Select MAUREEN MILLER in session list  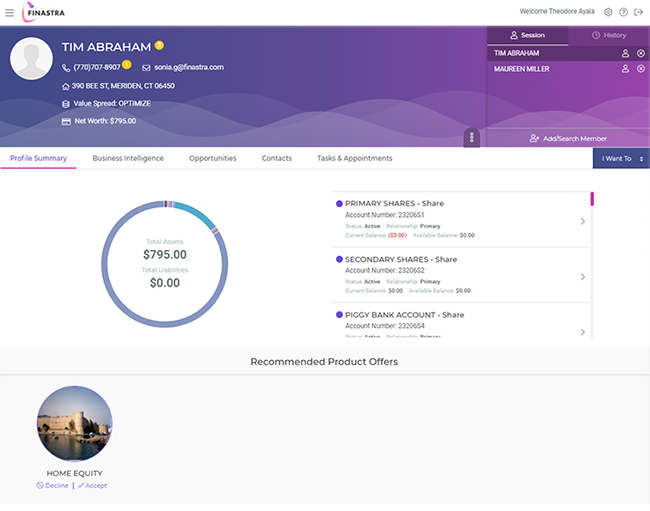point(521,69)
